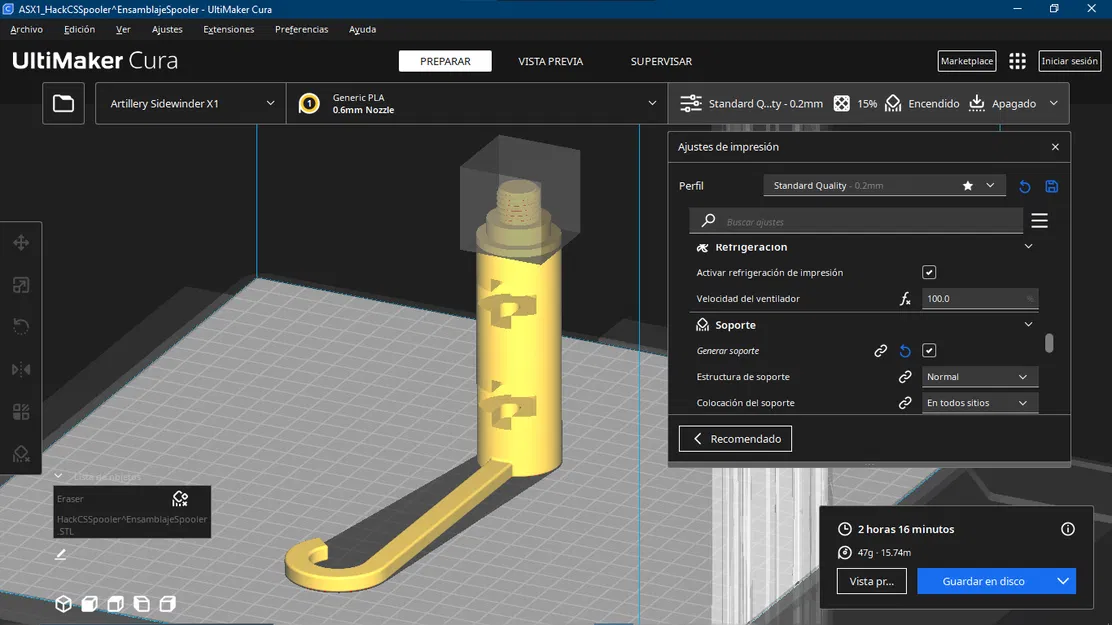Open the Ajustes menu
Image resolution: width=1112 pixels, height=625 pixels.
pos(167,29)
